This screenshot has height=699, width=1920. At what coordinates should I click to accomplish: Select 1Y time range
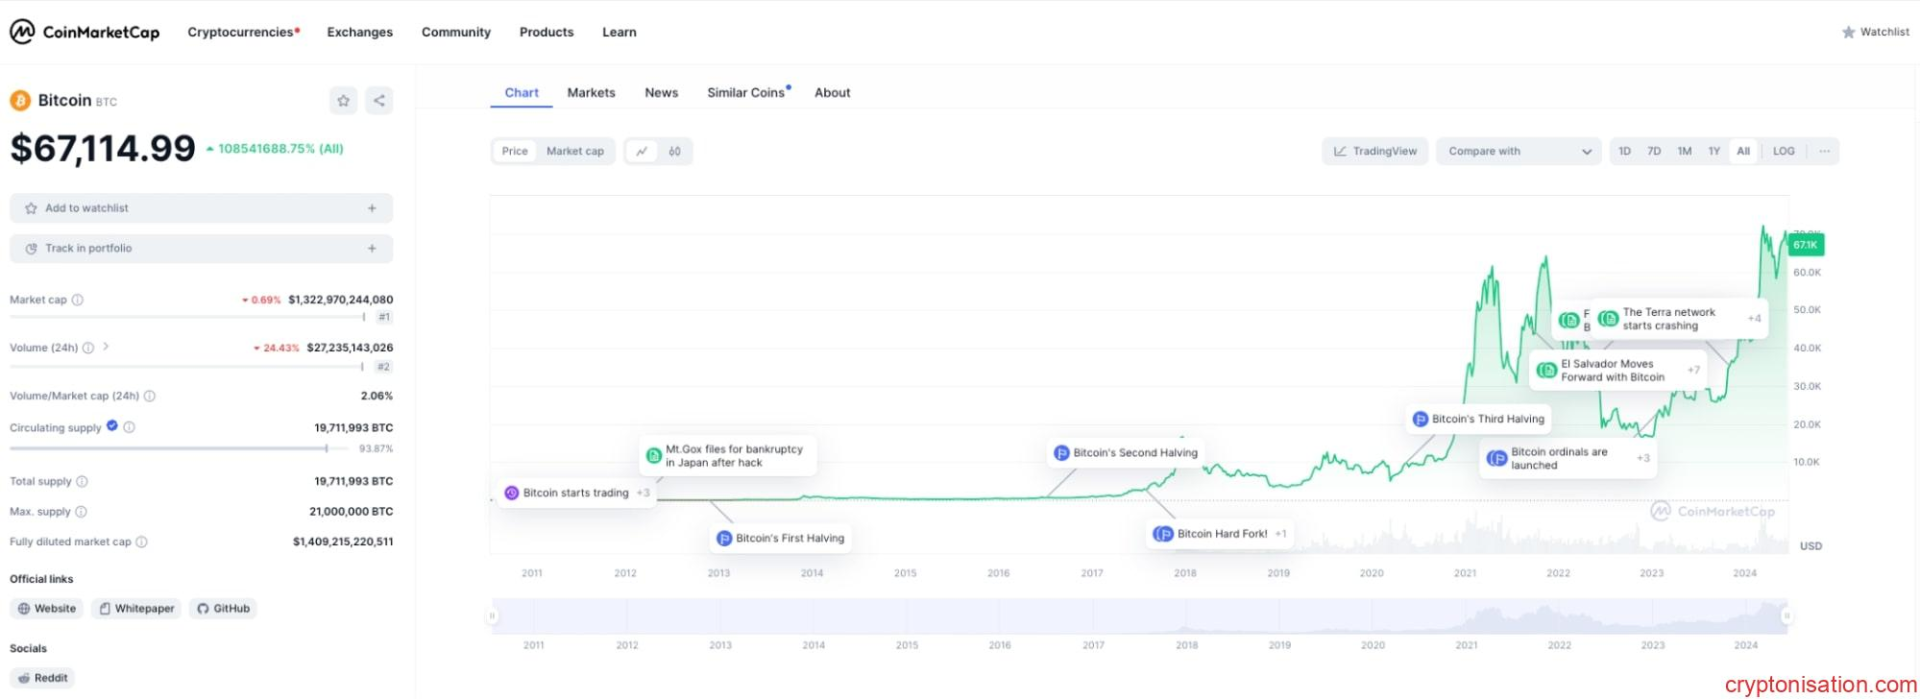[1714, 151]
